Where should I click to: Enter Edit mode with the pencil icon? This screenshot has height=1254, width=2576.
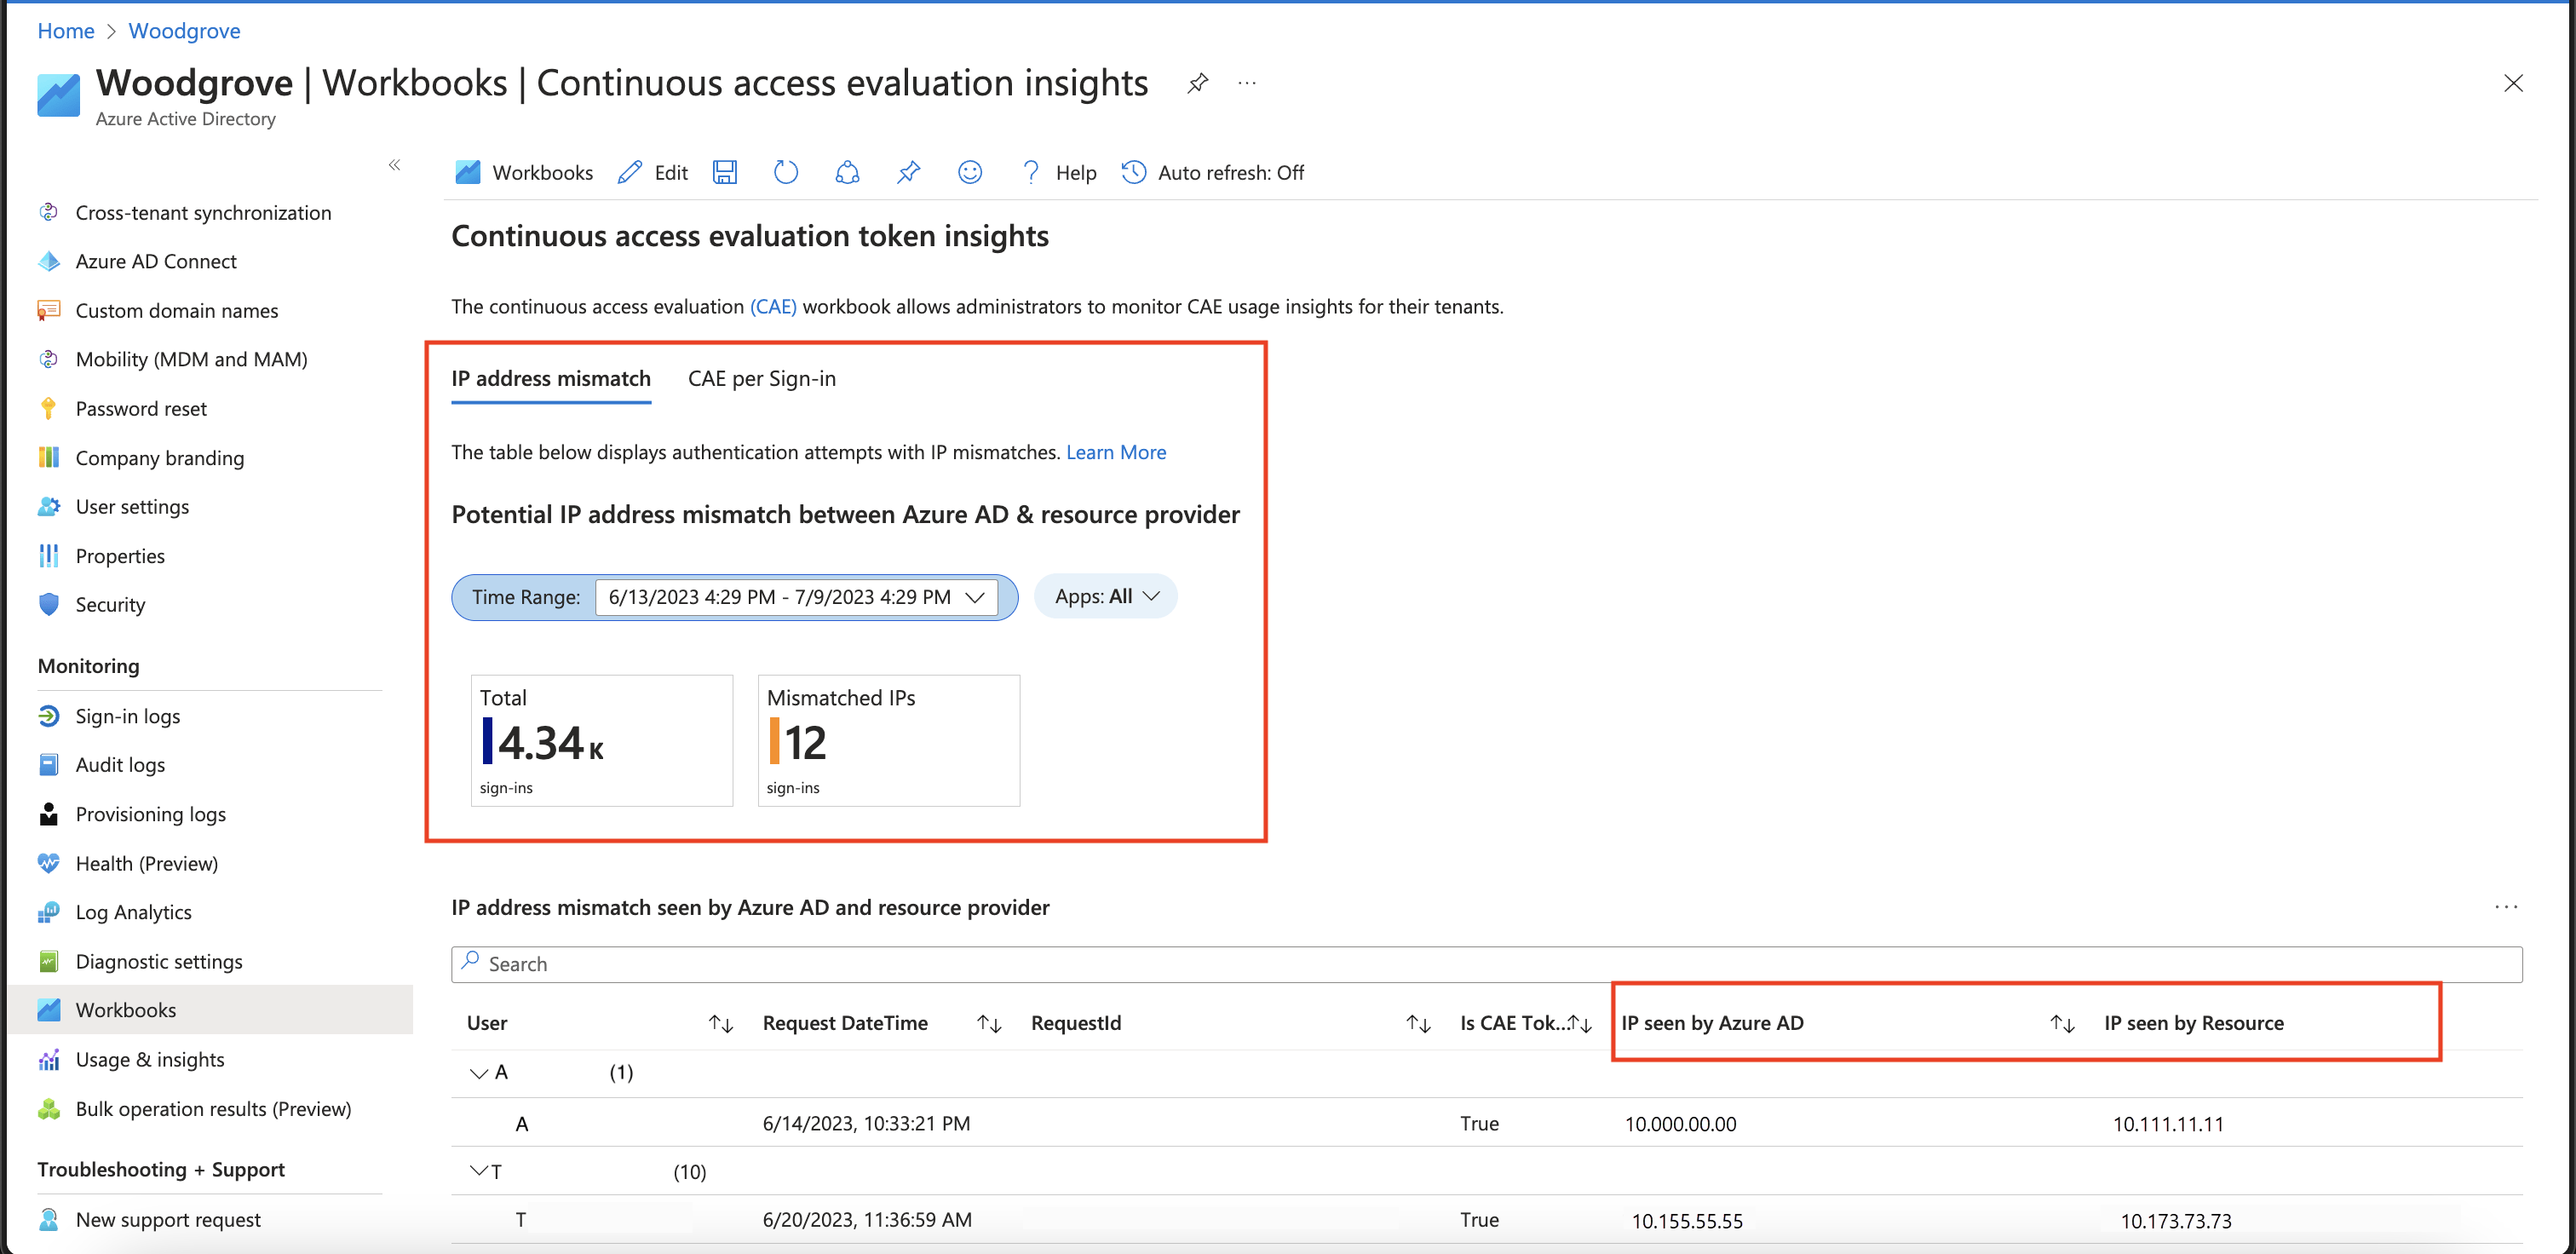click(651, 172)
